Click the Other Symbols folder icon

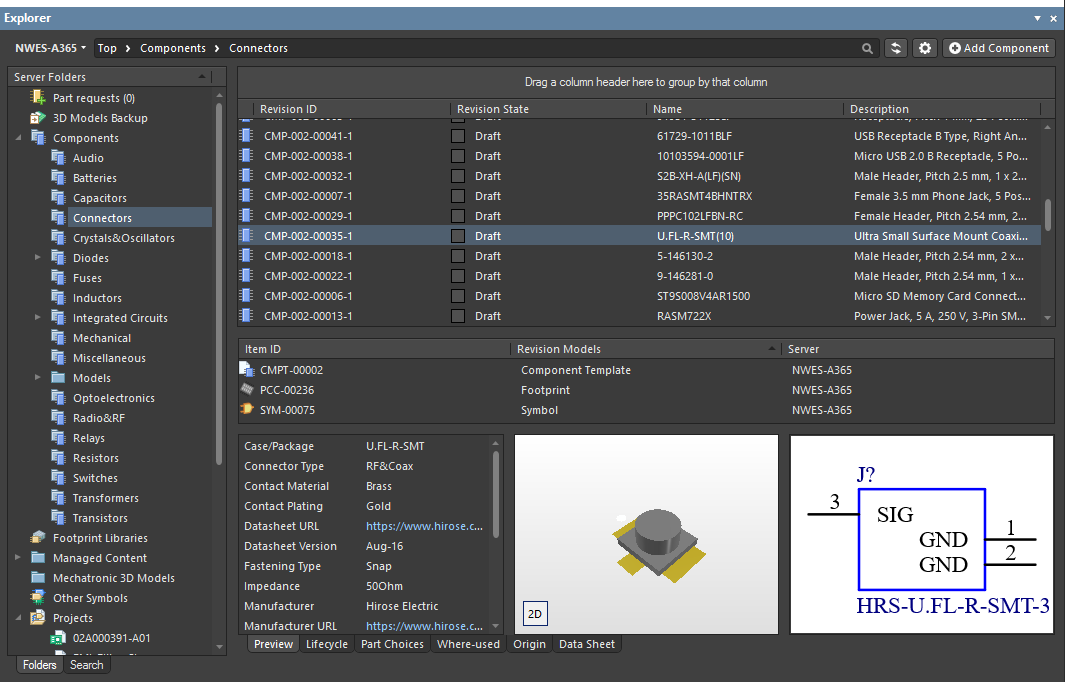pyautogui.click(x=38, y=598)
